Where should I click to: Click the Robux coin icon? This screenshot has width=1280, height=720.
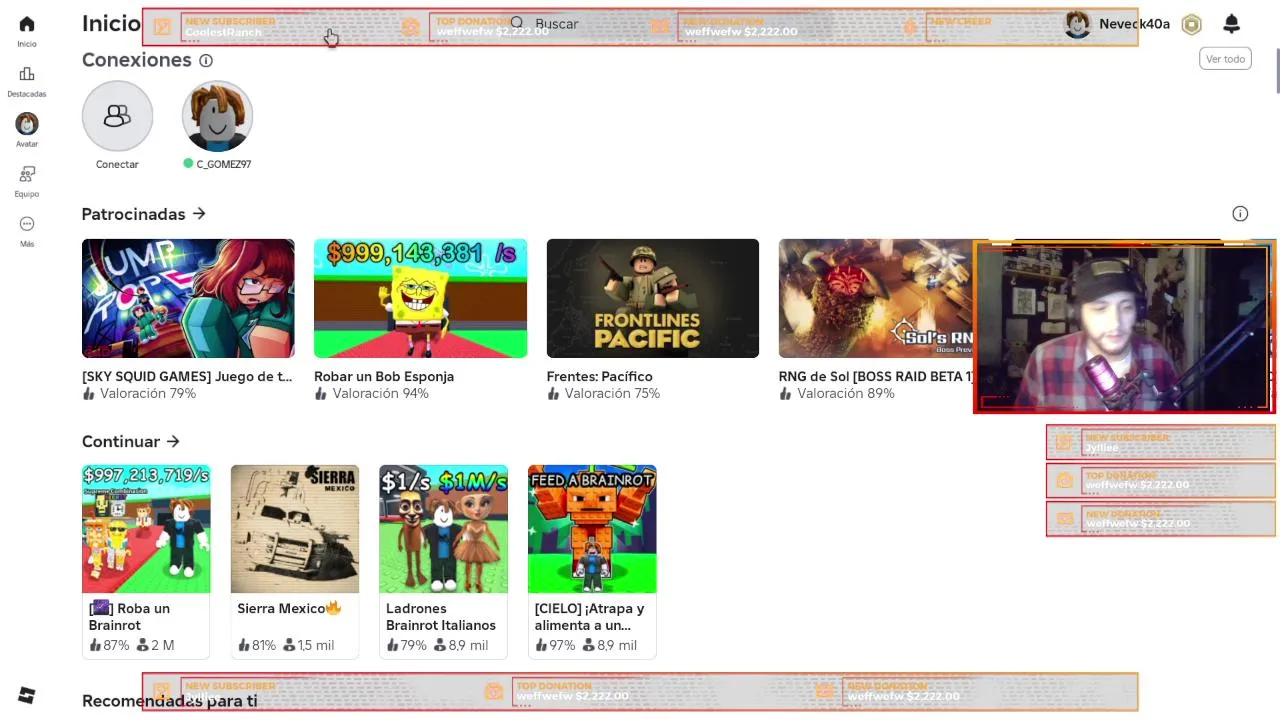pyautogui.click(x=1191, y=25)
